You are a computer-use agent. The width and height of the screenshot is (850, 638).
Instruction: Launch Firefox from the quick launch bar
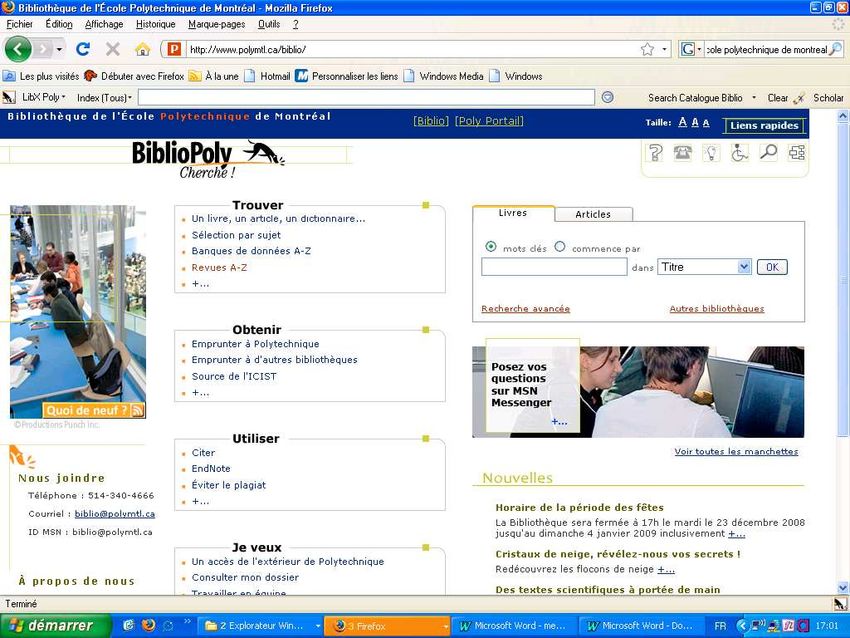click(x=148, y=626)
